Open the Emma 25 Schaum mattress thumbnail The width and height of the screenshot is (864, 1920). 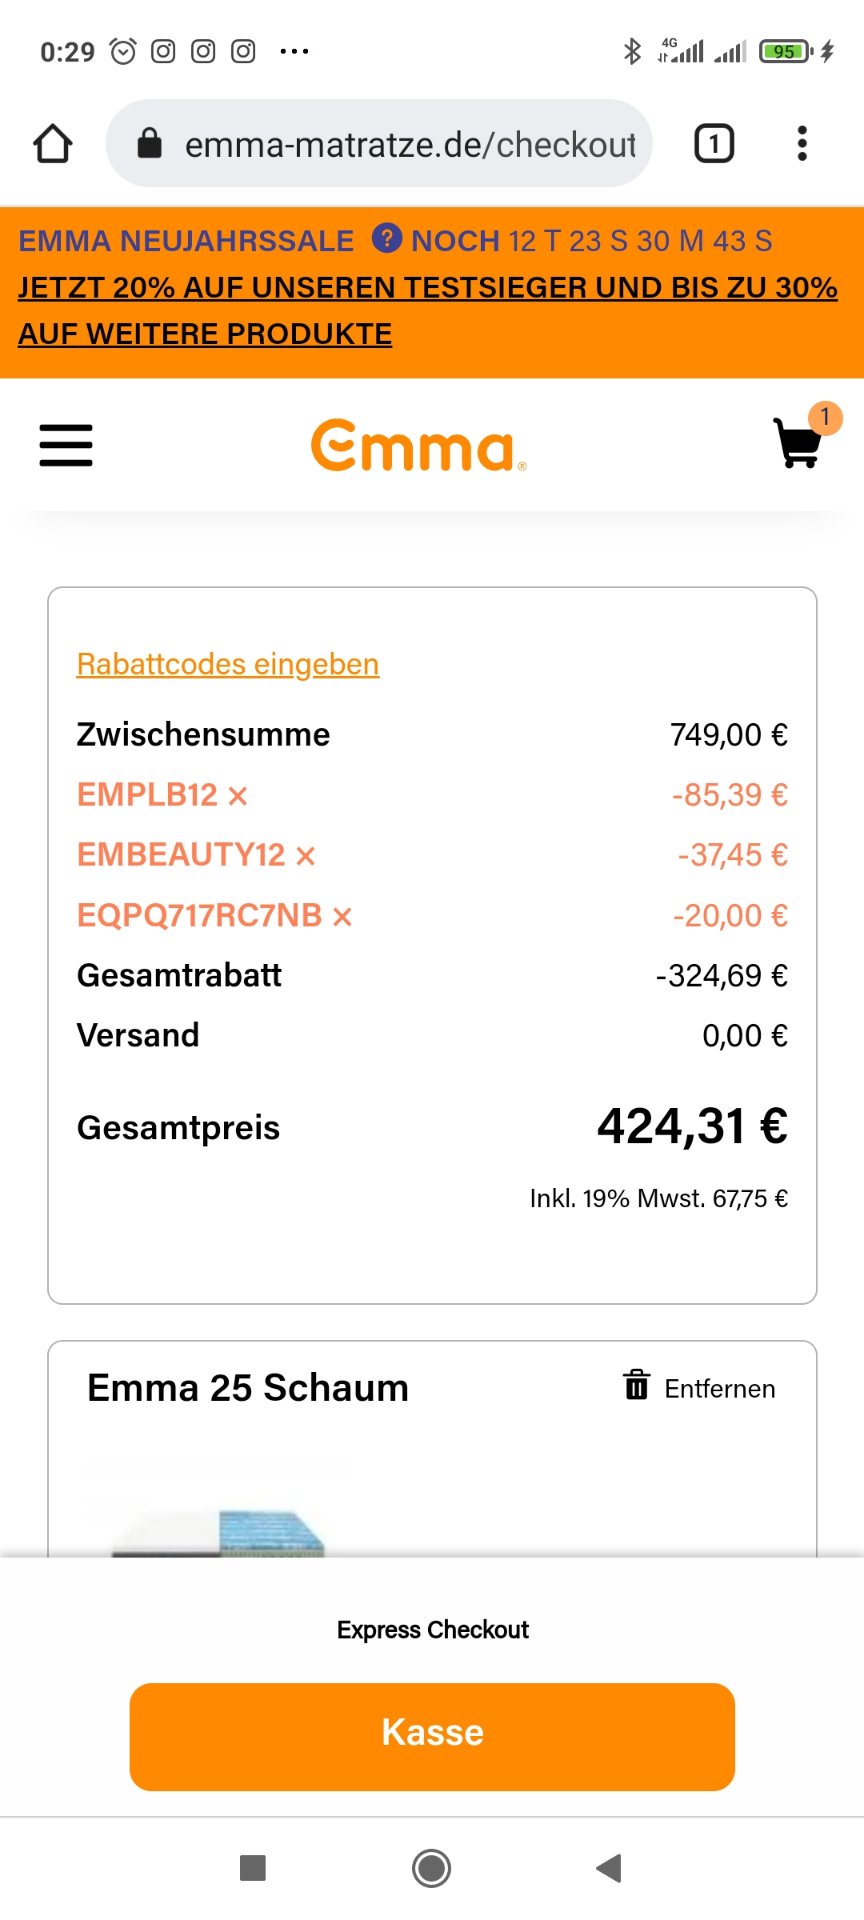coord(218,1510)
